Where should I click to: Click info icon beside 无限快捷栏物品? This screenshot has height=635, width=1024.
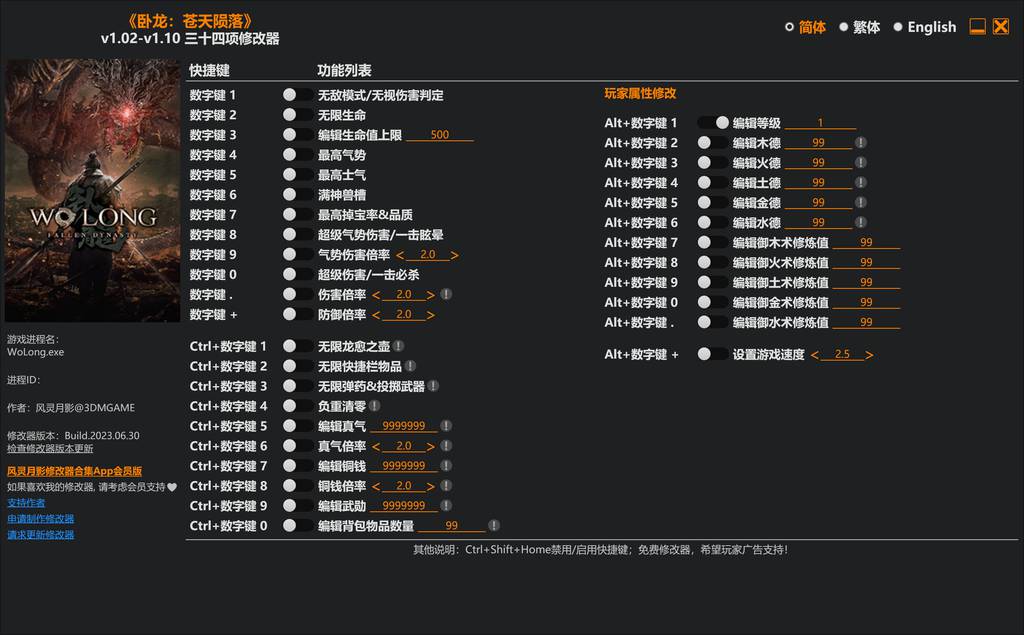point(410,366)
